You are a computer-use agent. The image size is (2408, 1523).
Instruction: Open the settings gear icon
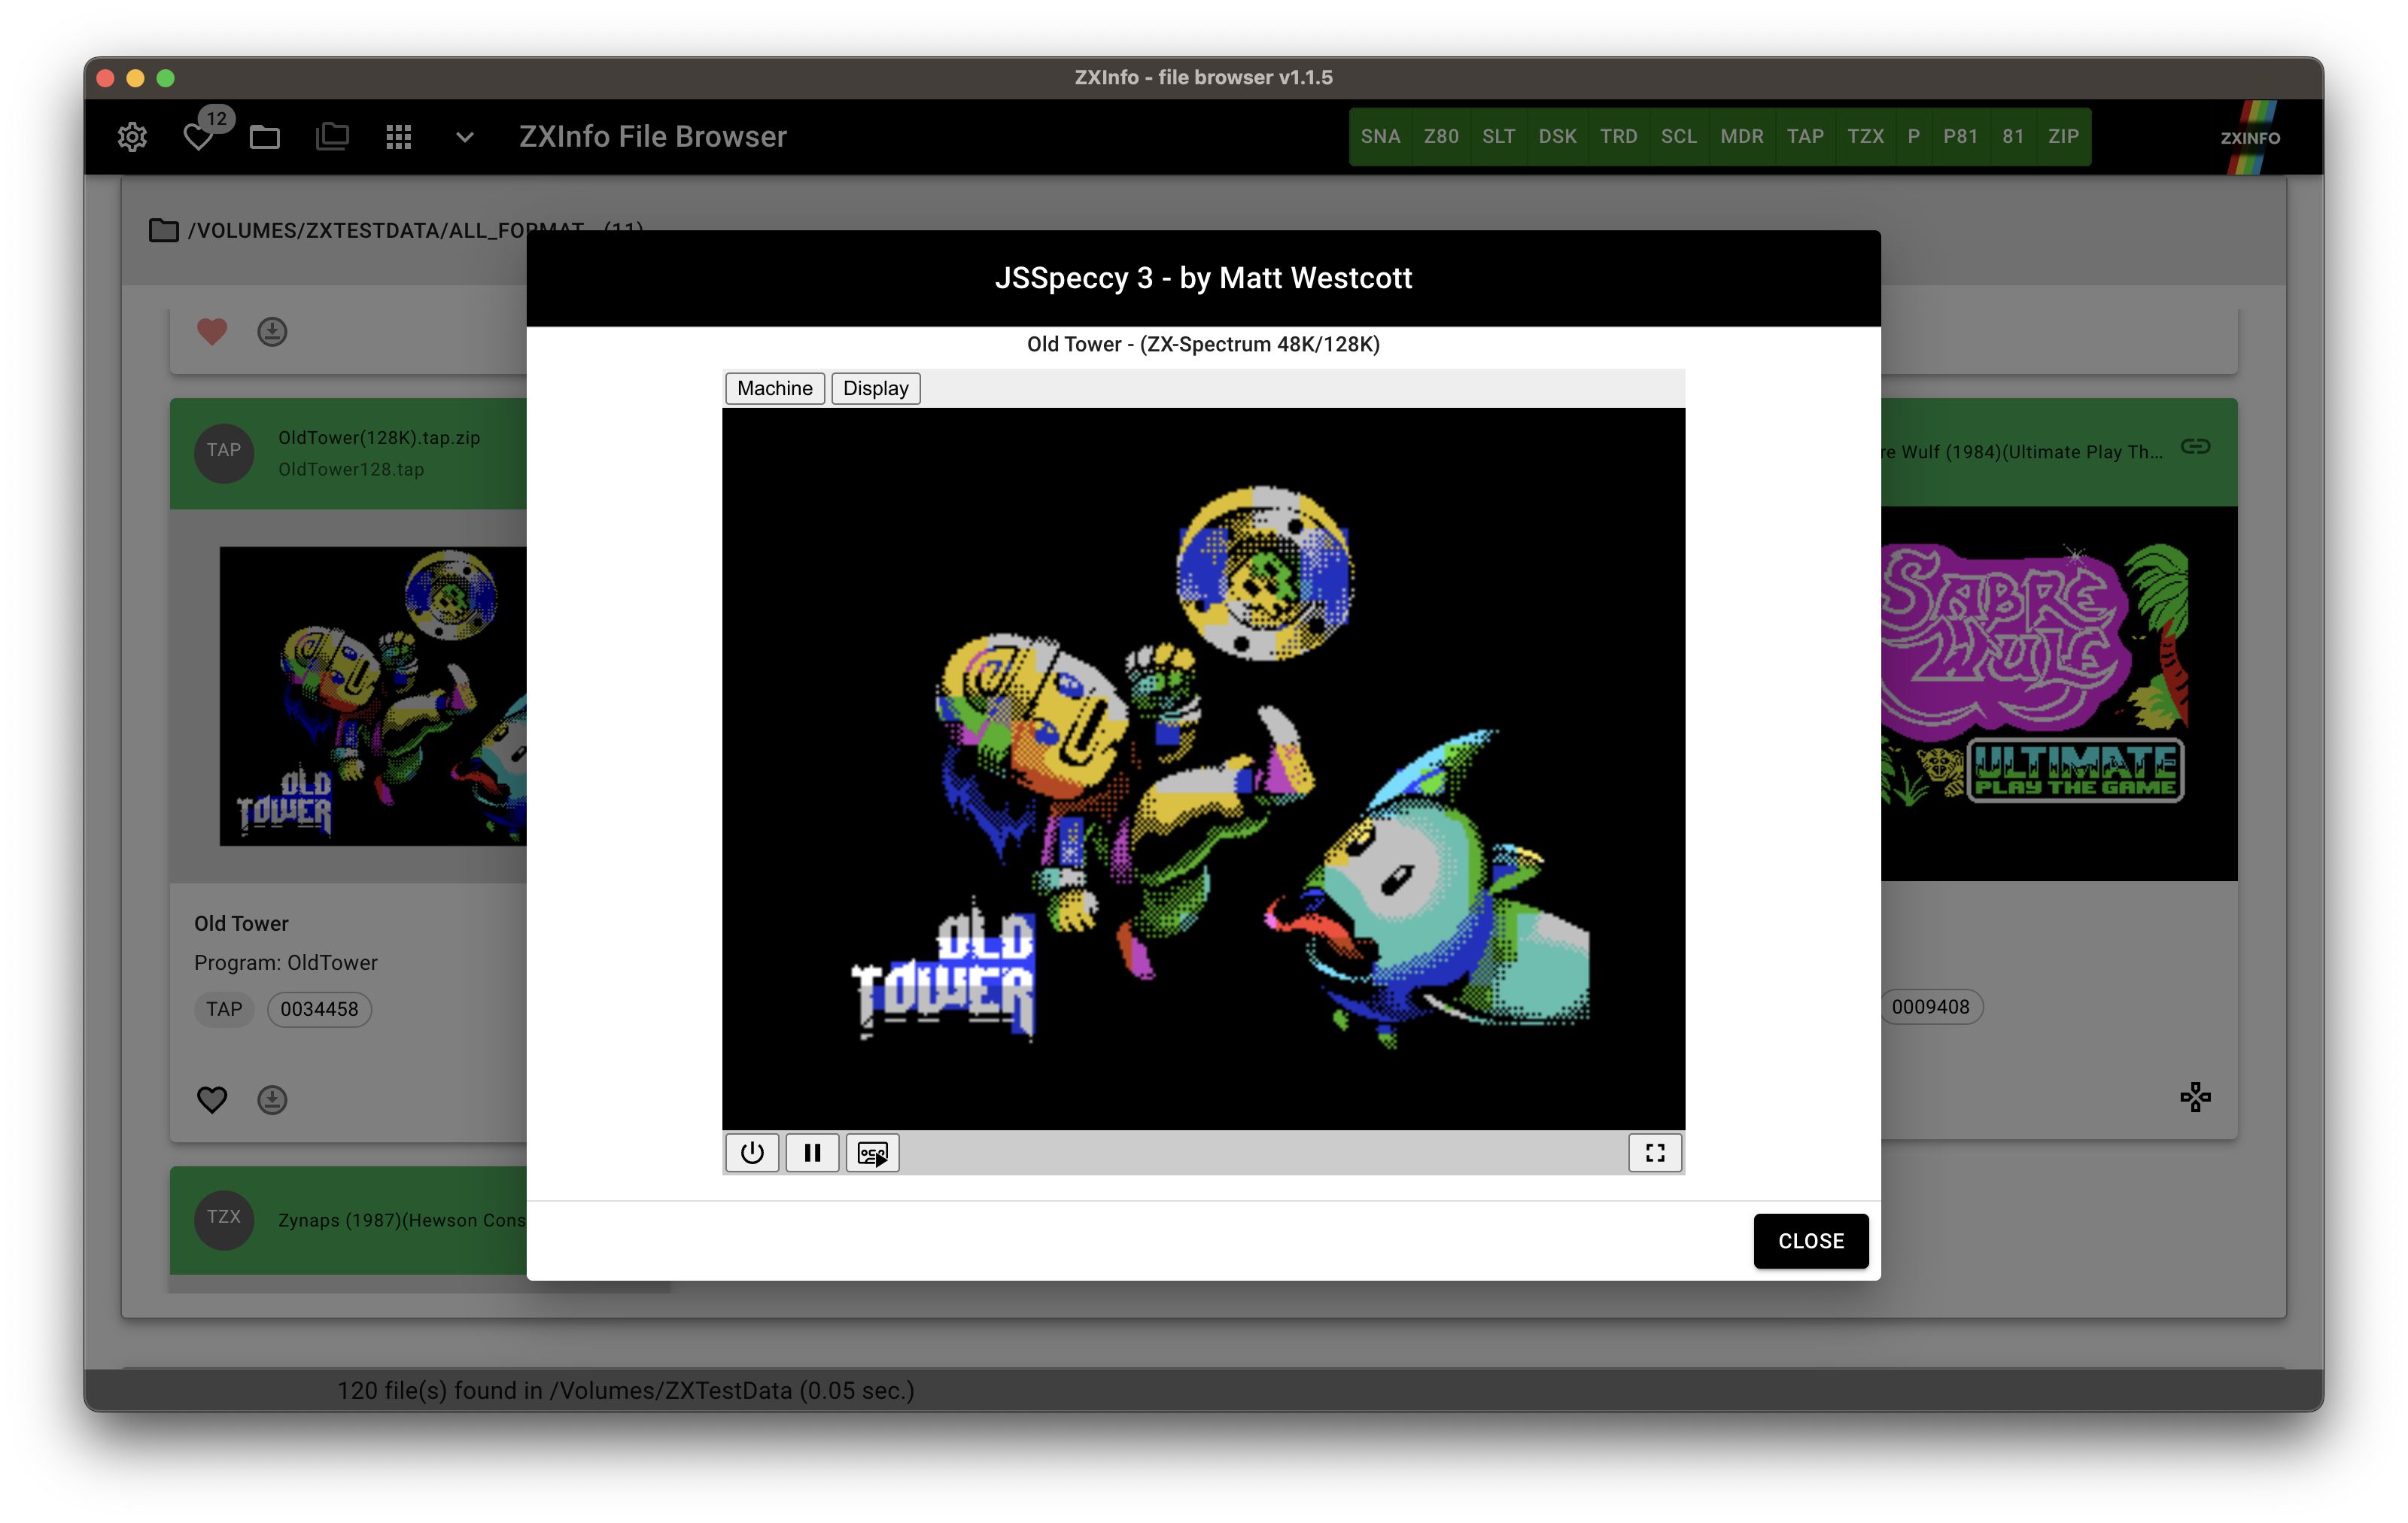tap(132, 137)
